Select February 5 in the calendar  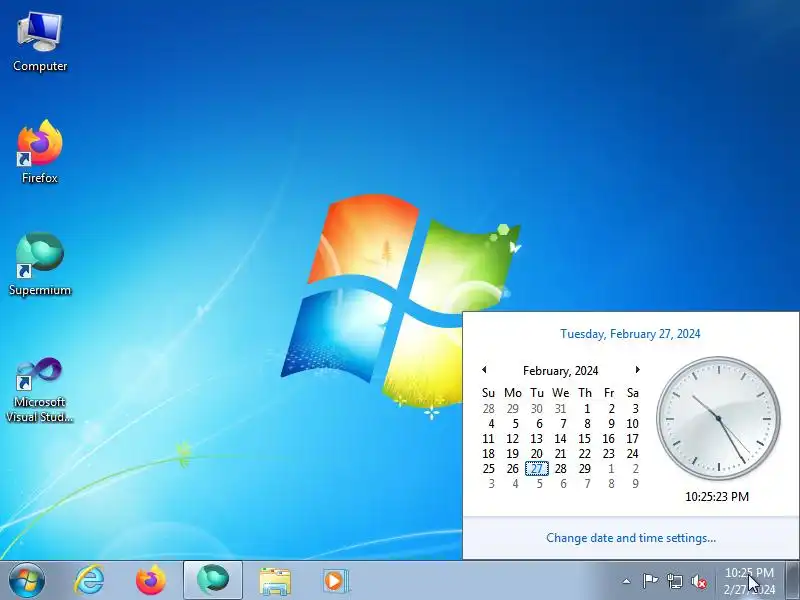(x=515, y=423)
